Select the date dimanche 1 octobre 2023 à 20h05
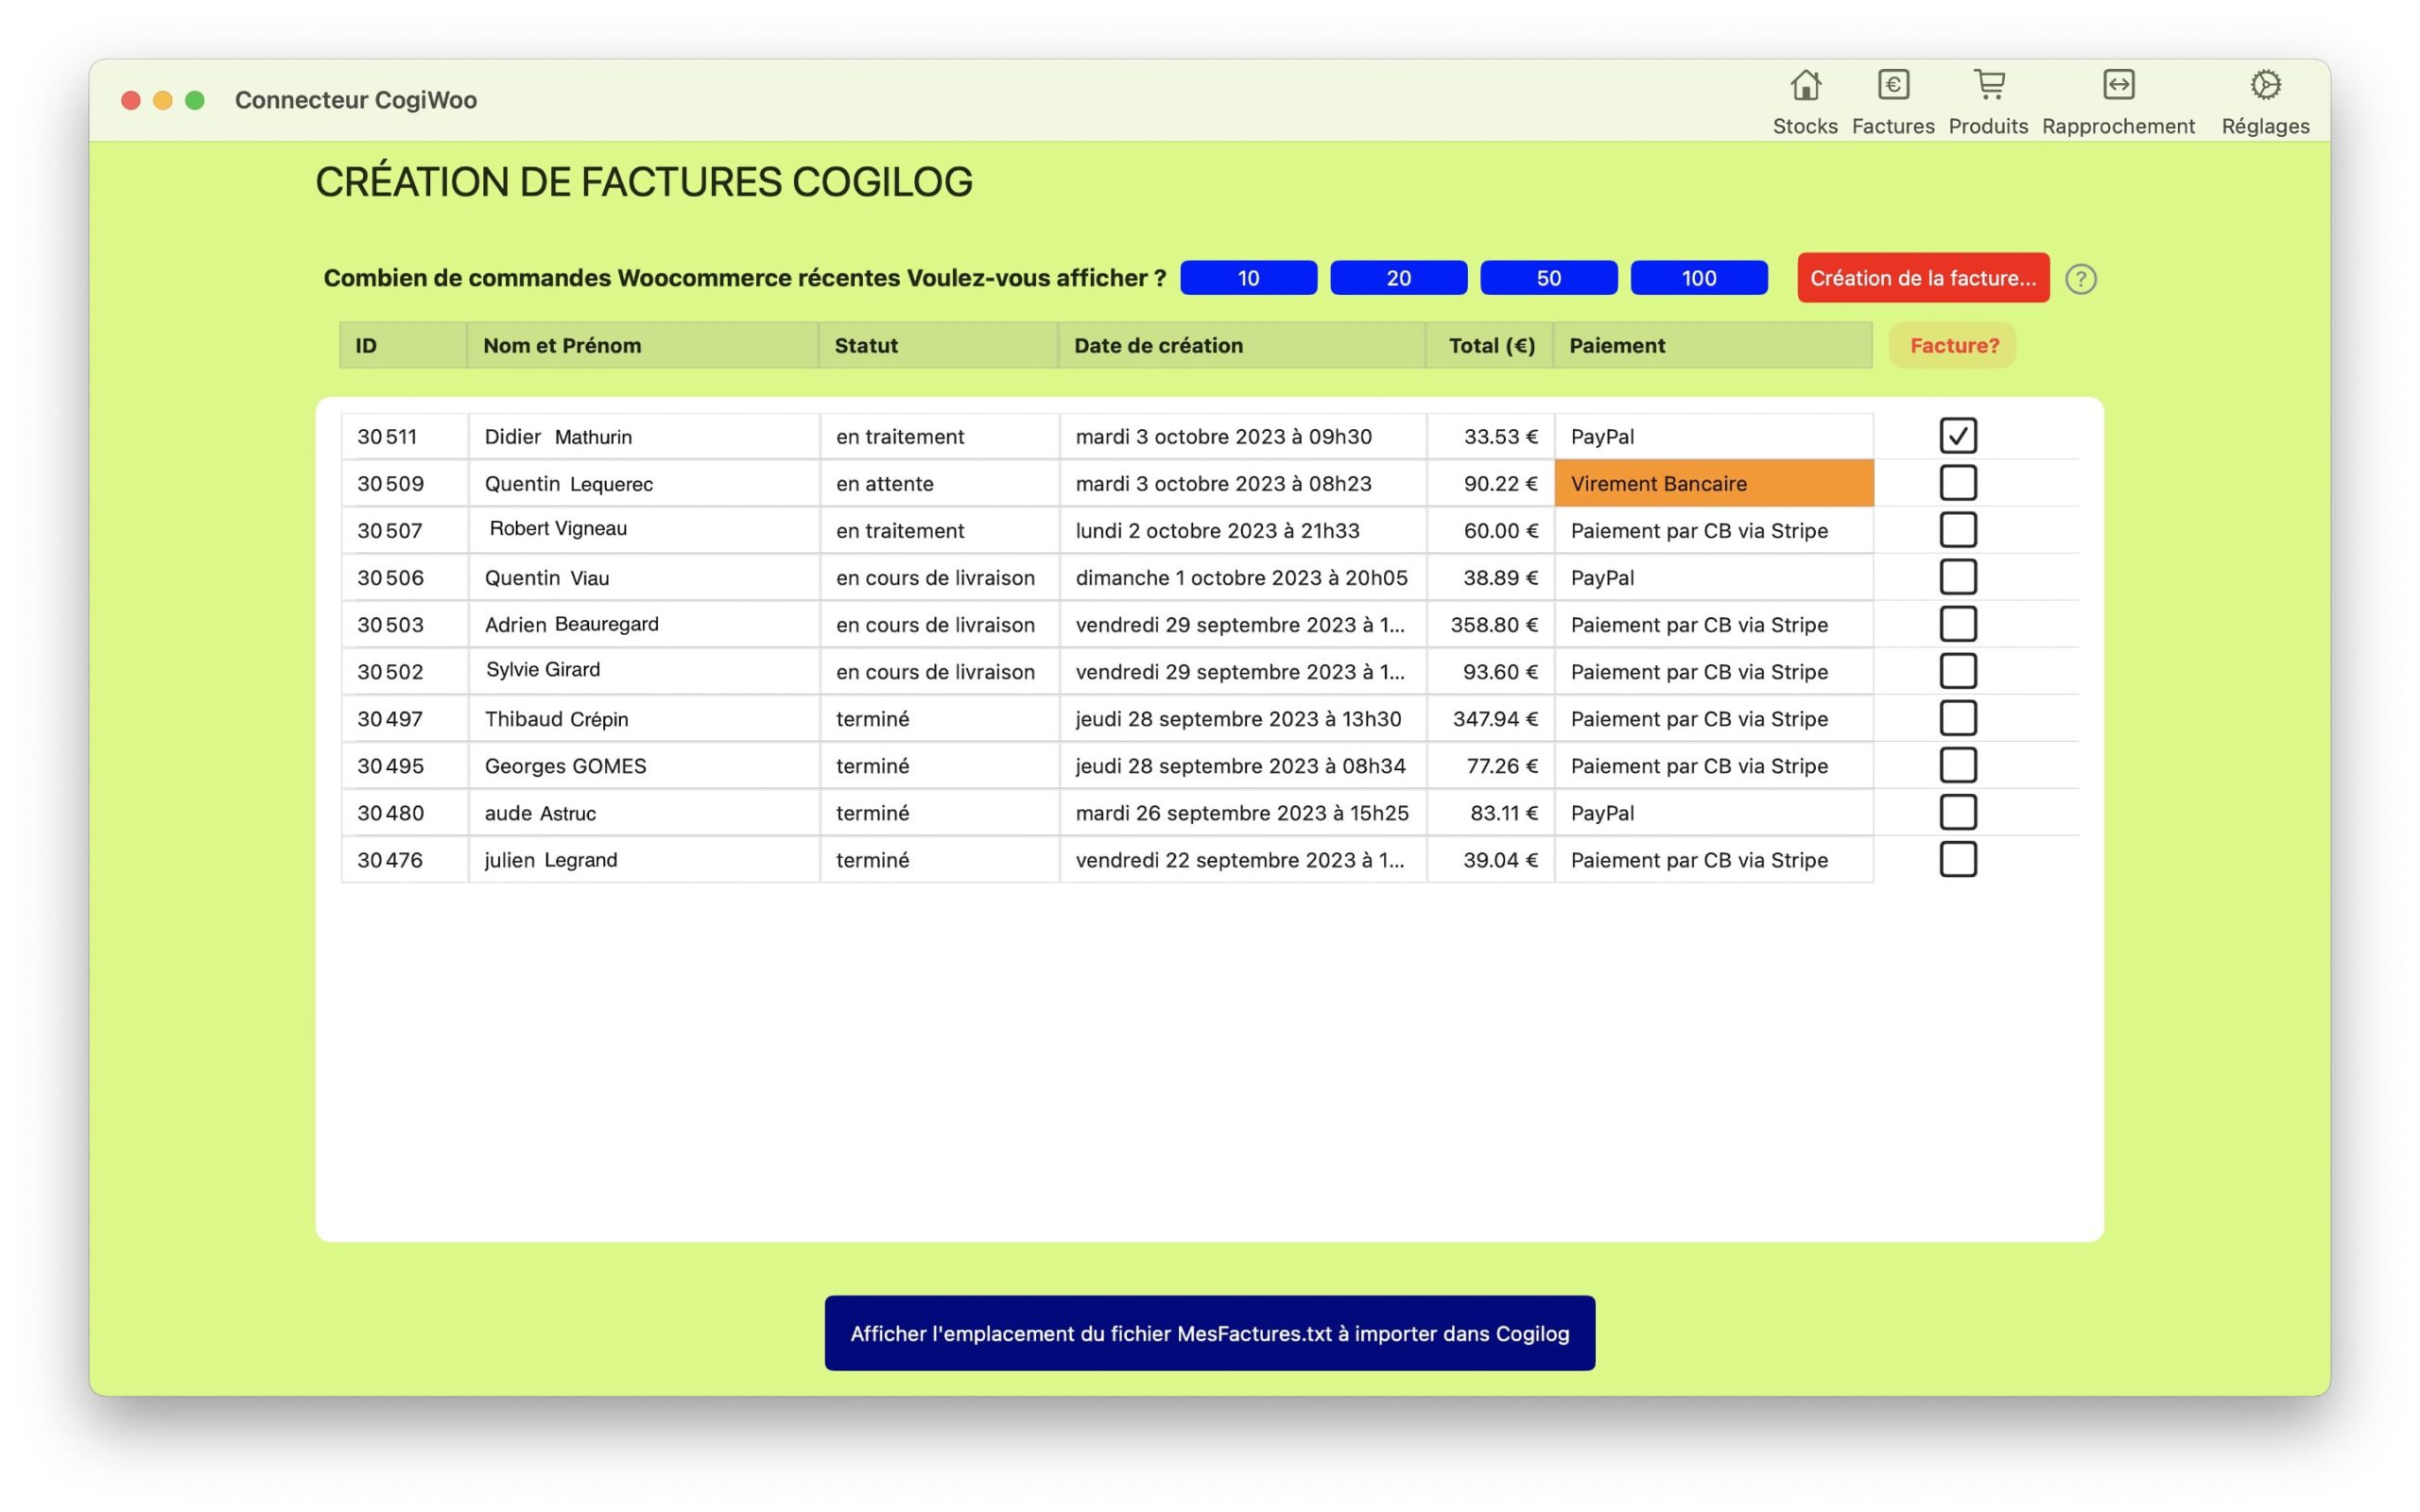Image resolution: width=2420 pixels, height=1512 pixels. coord(1242,577)
